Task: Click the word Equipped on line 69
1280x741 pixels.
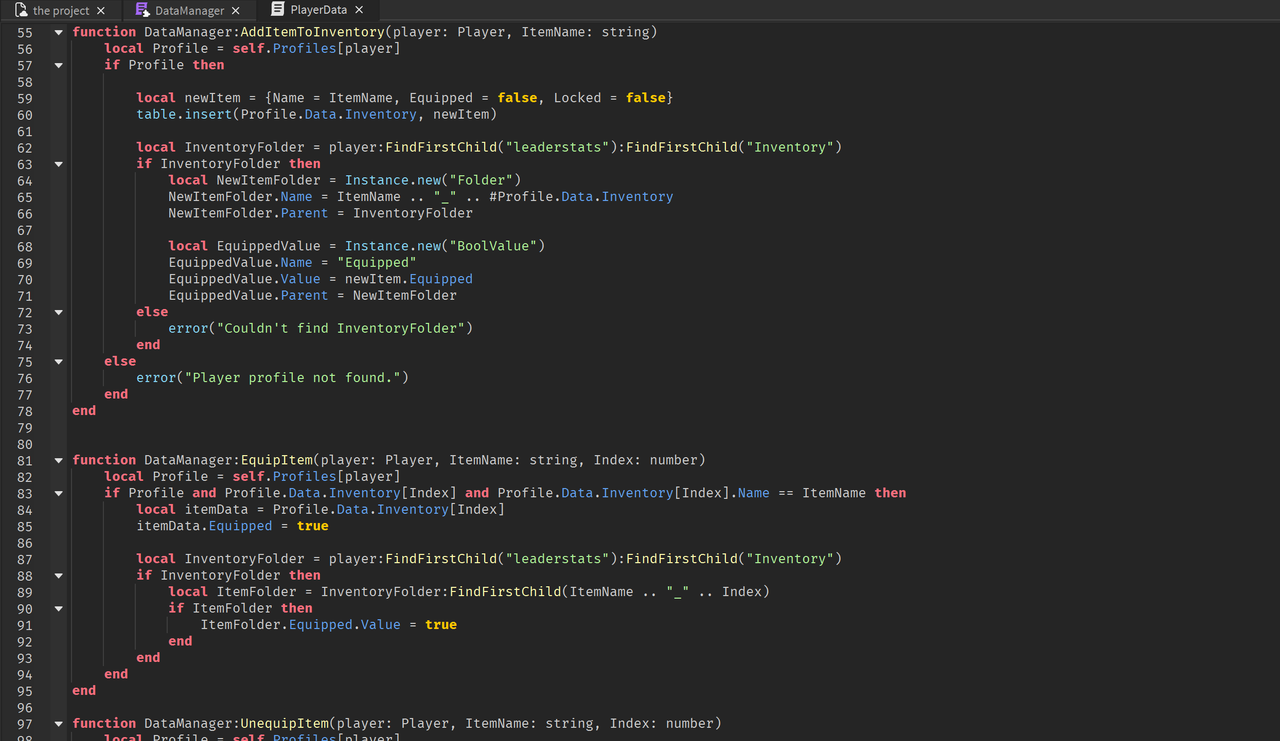Action: 377,262
